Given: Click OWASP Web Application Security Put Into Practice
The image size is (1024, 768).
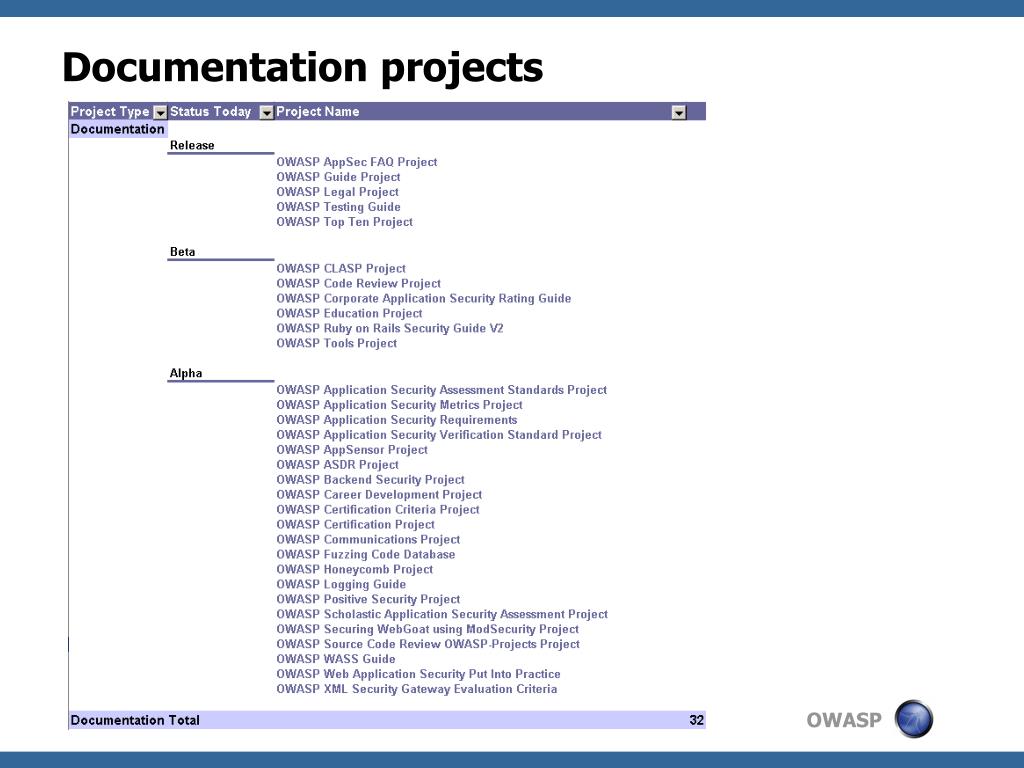Looking at the screenshot, I should pyautogui.click(x=419, y=675).
